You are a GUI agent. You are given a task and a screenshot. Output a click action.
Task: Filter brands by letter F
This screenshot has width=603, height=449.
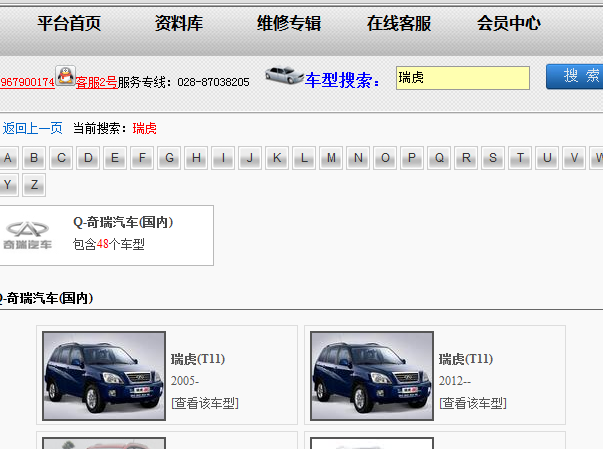[142, 158]
